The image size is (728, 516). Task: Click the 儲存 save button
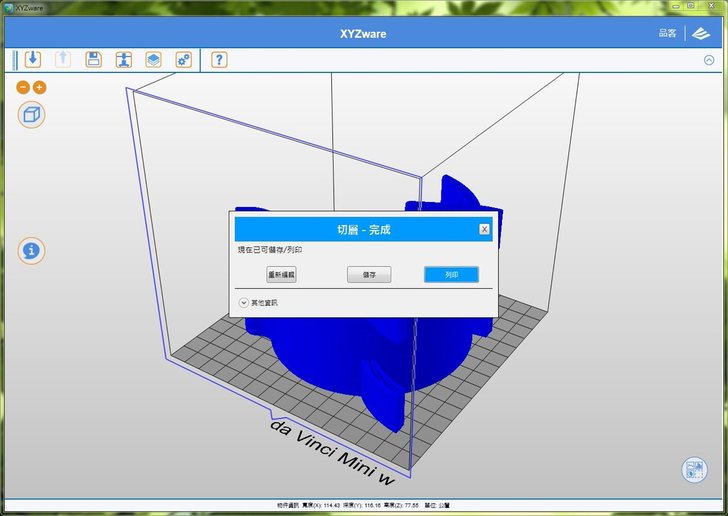369,274
